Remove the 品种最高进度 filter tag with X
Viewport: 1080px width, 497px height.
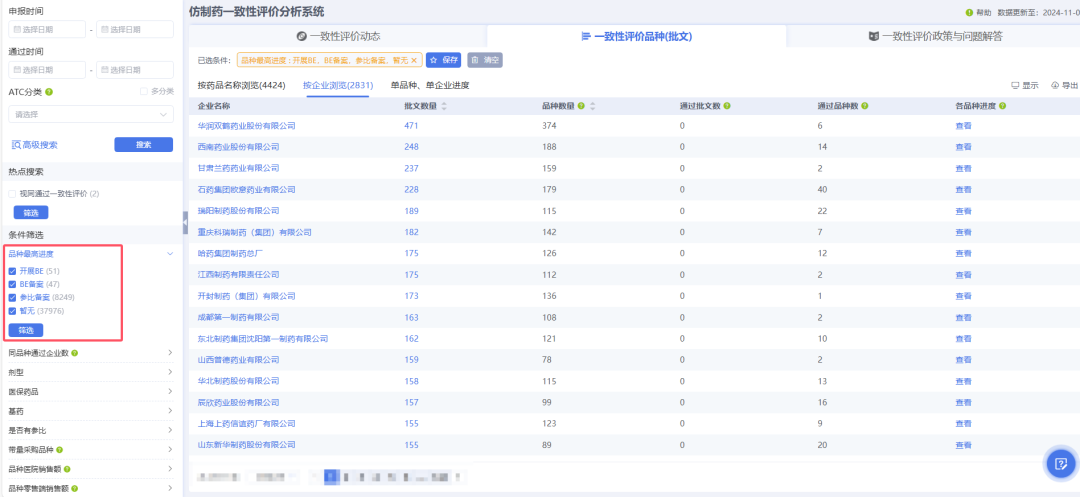[414, 61]
